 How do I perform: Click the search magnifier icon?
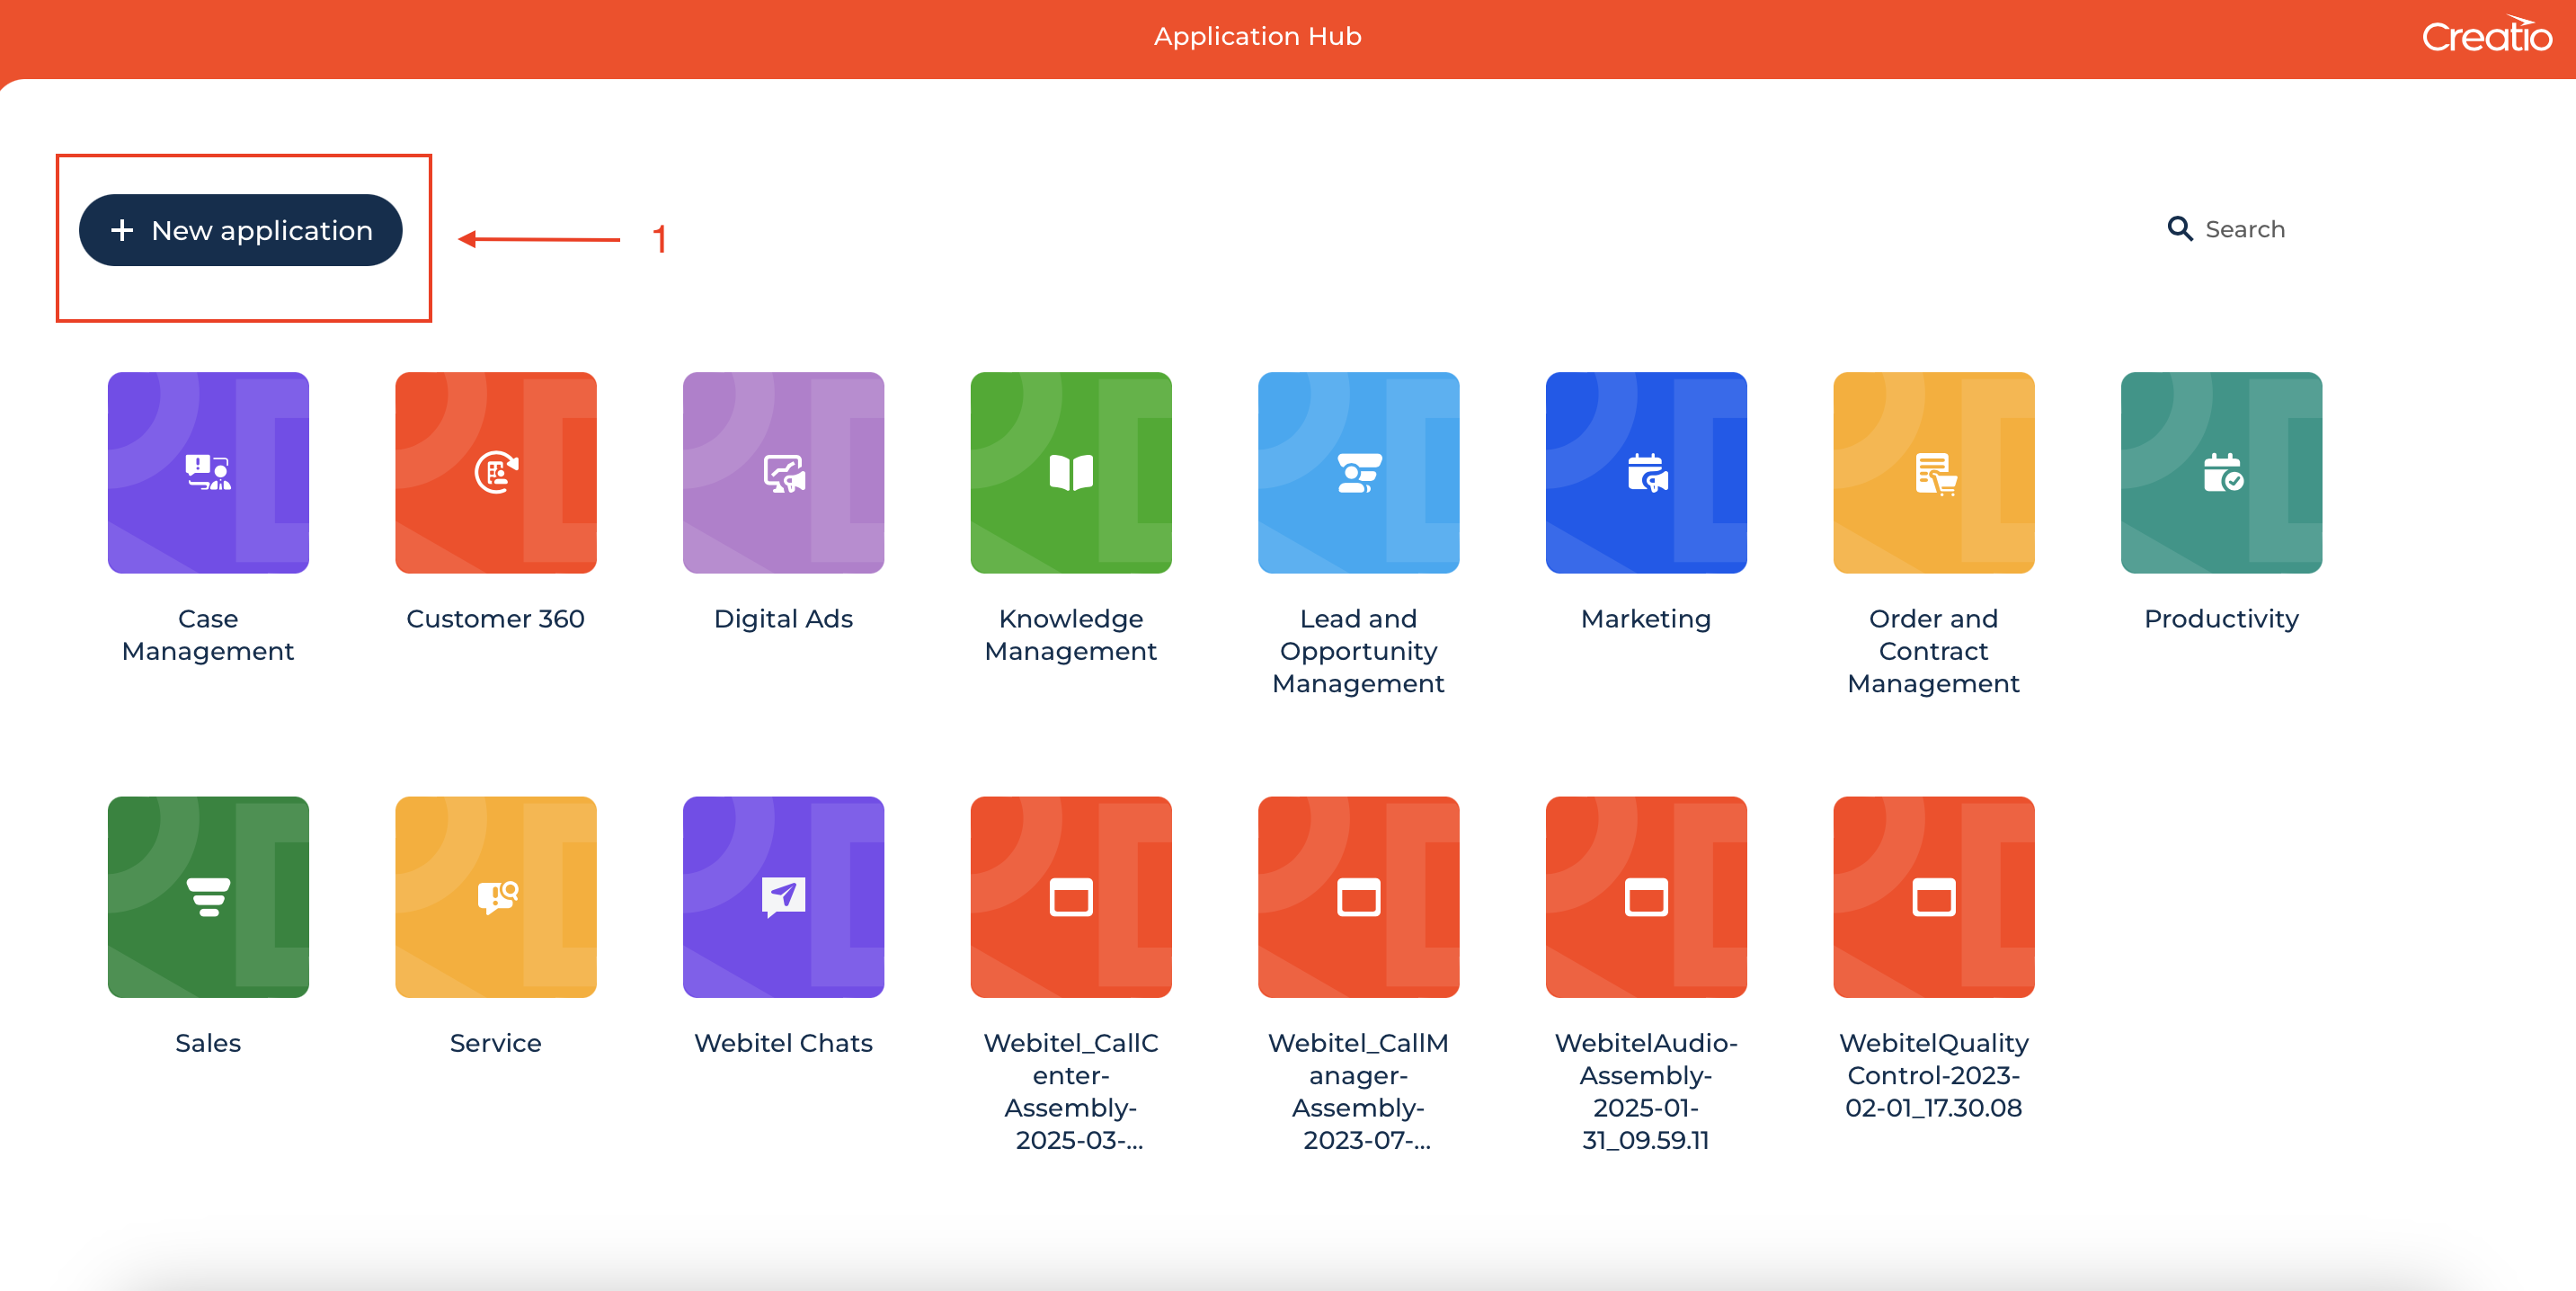coord(2179,229)
